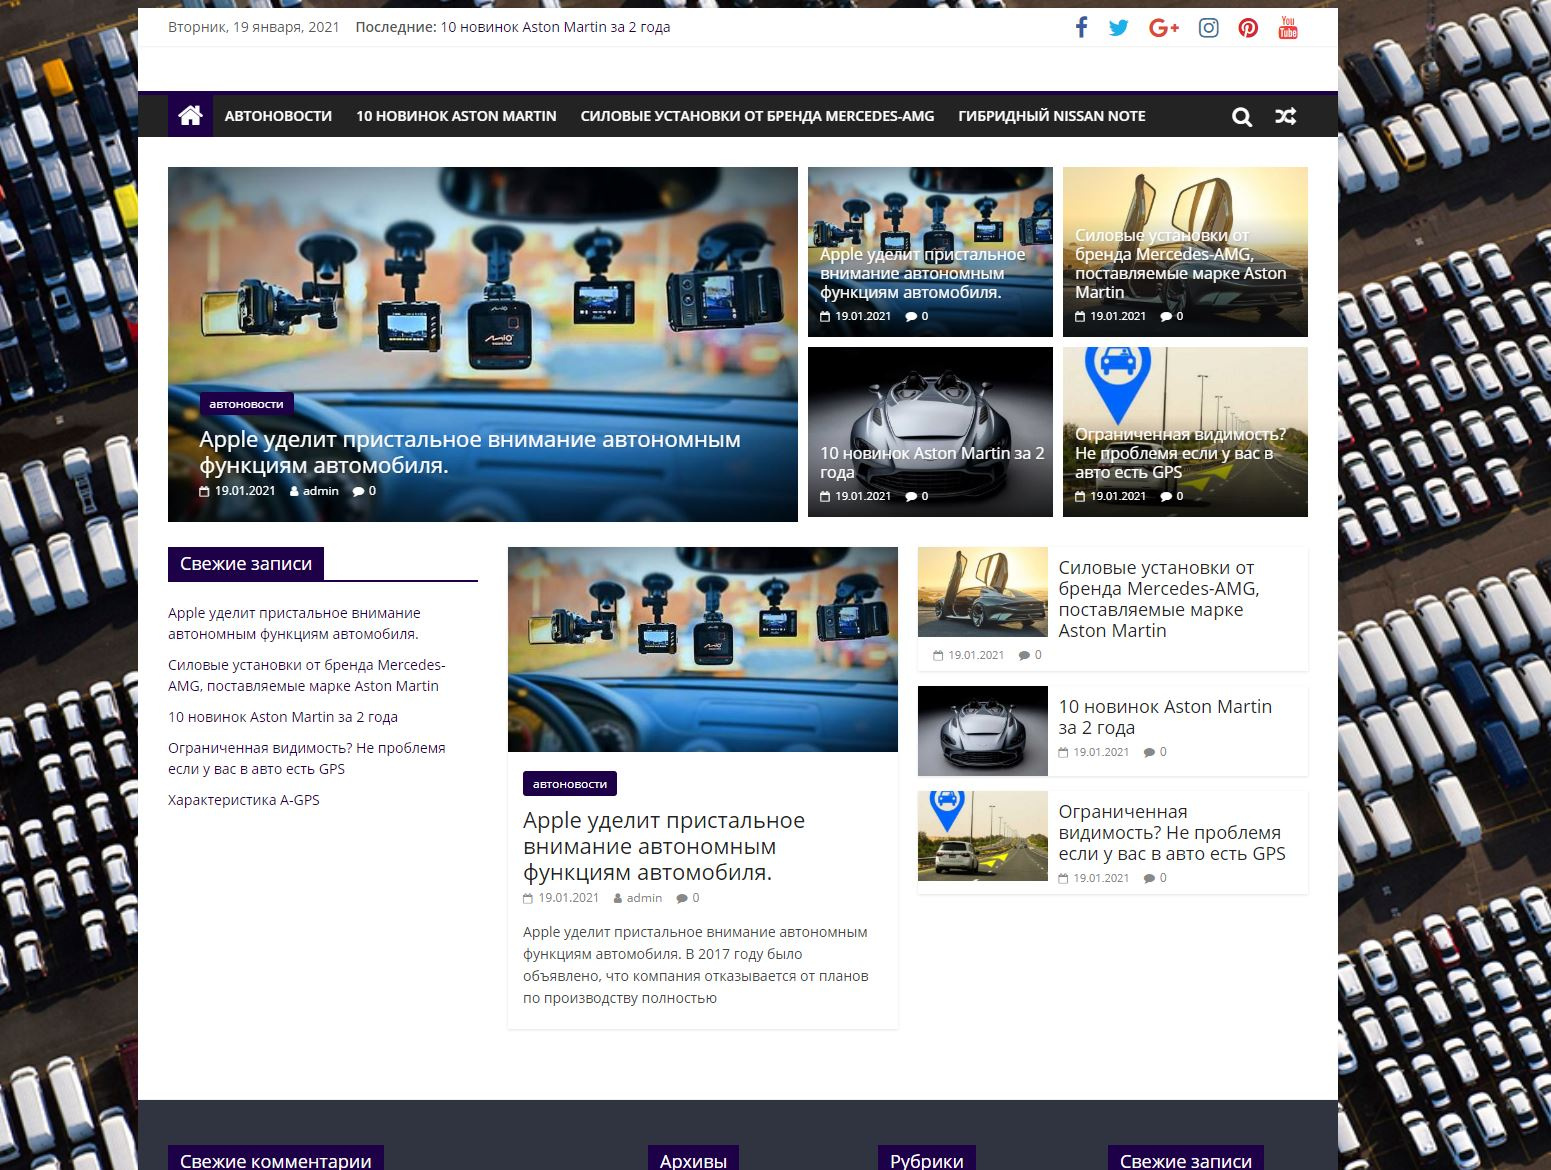This screenshot has width=1551, height=1170.
Task: Open silver Aston Martin thumbnail in right list
Action: 983,731
